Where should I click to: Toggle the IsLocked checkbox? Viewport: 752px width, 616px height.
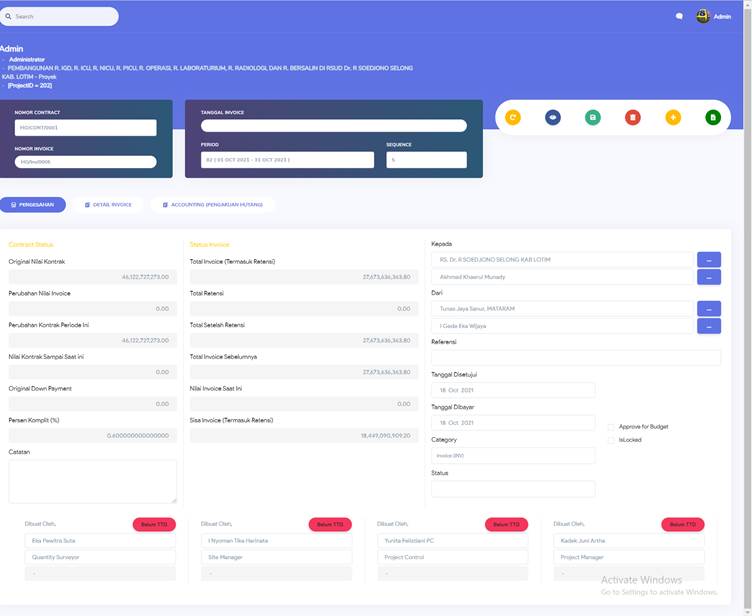pyautogui.click(x=611, y=440)
